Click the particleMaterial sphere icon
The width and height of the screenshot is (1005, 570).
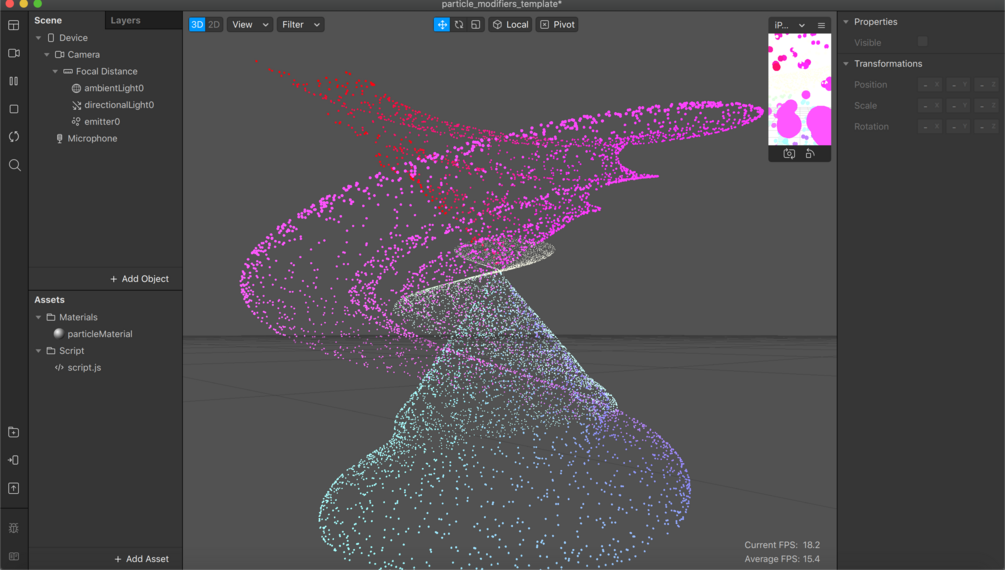pos(59,333)
